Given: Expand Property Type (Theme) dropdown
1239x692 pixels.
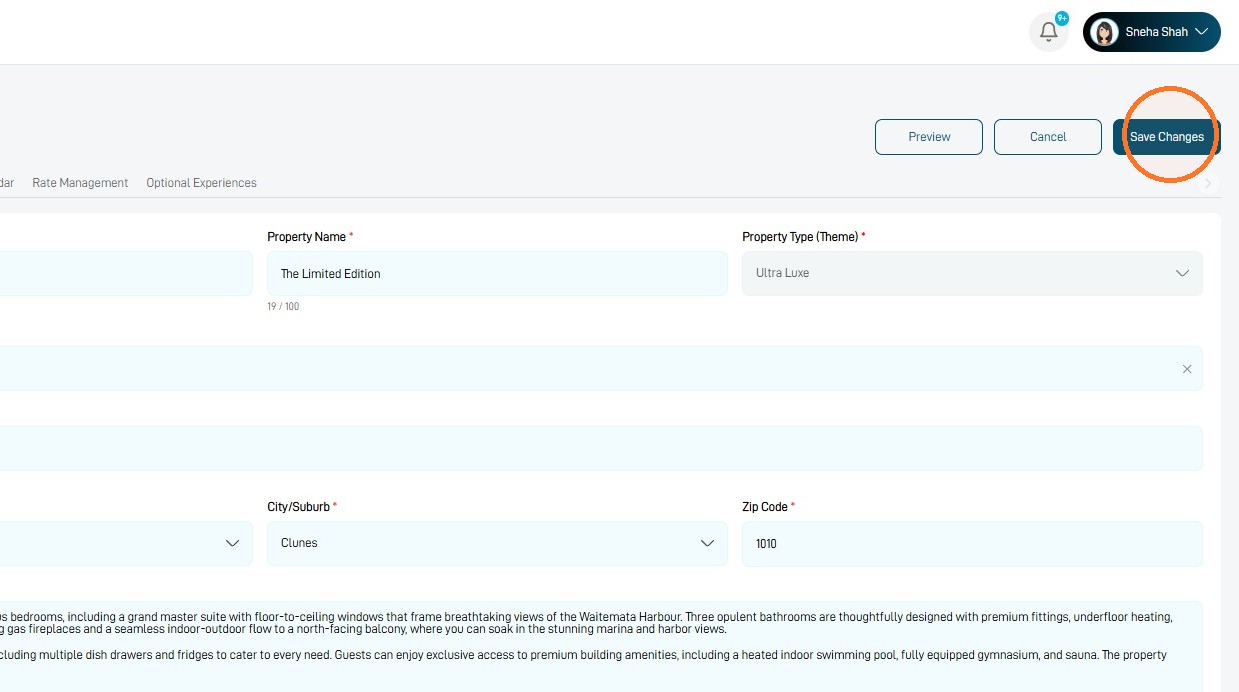Looking at the screenshot, I should (972, 273).
